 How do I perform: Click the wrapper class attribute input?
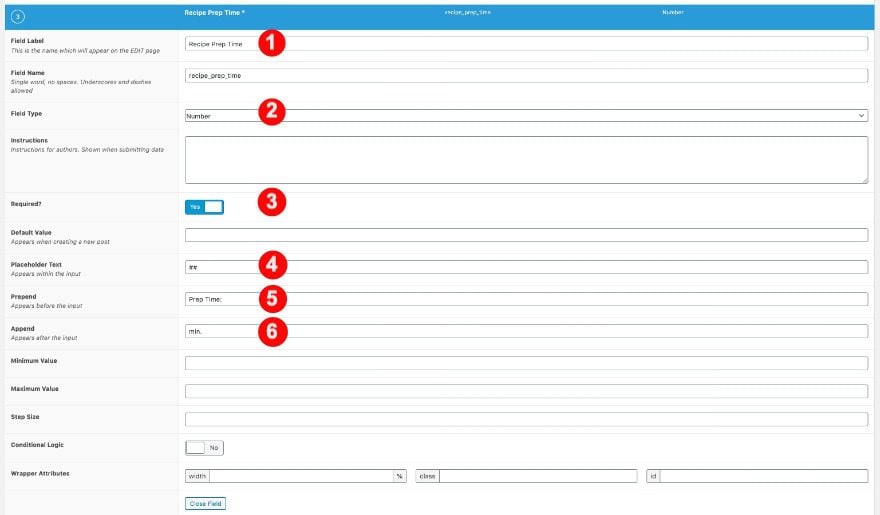(x=538, y=476)
